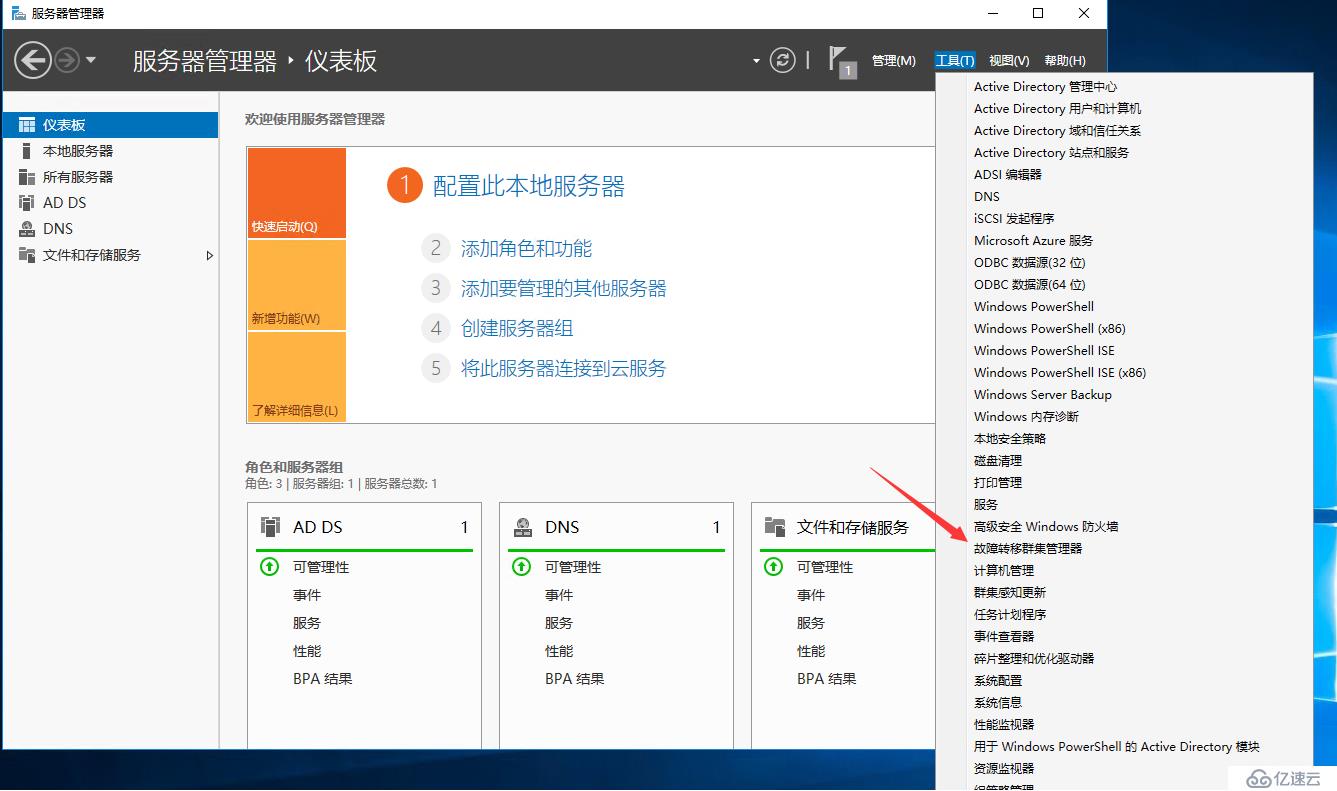Image resolution: width=1337 pixels, height=791 pixels.
Task: Select the 新增功能(W) tile
Action: (x=296, y=285)
